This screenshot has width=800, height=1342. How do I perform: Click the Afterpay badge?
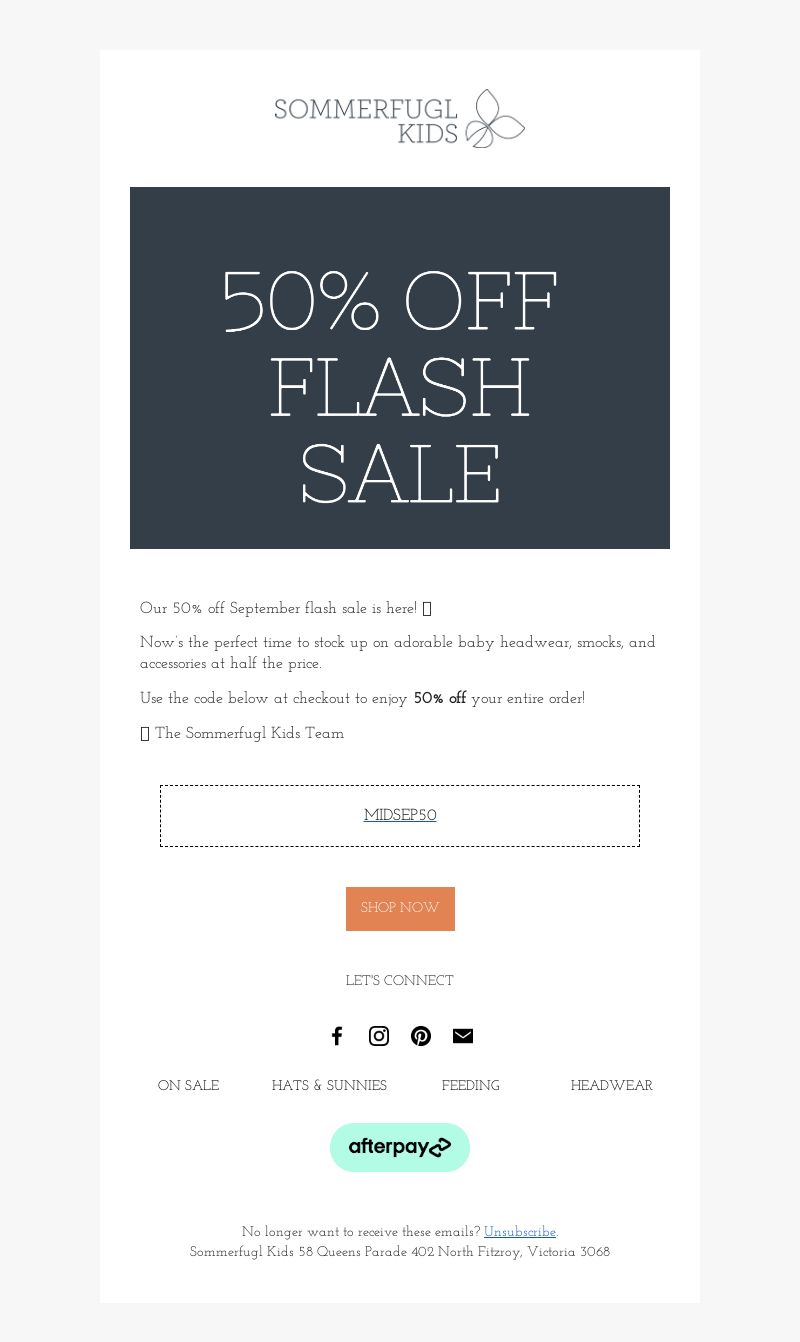400,1147
